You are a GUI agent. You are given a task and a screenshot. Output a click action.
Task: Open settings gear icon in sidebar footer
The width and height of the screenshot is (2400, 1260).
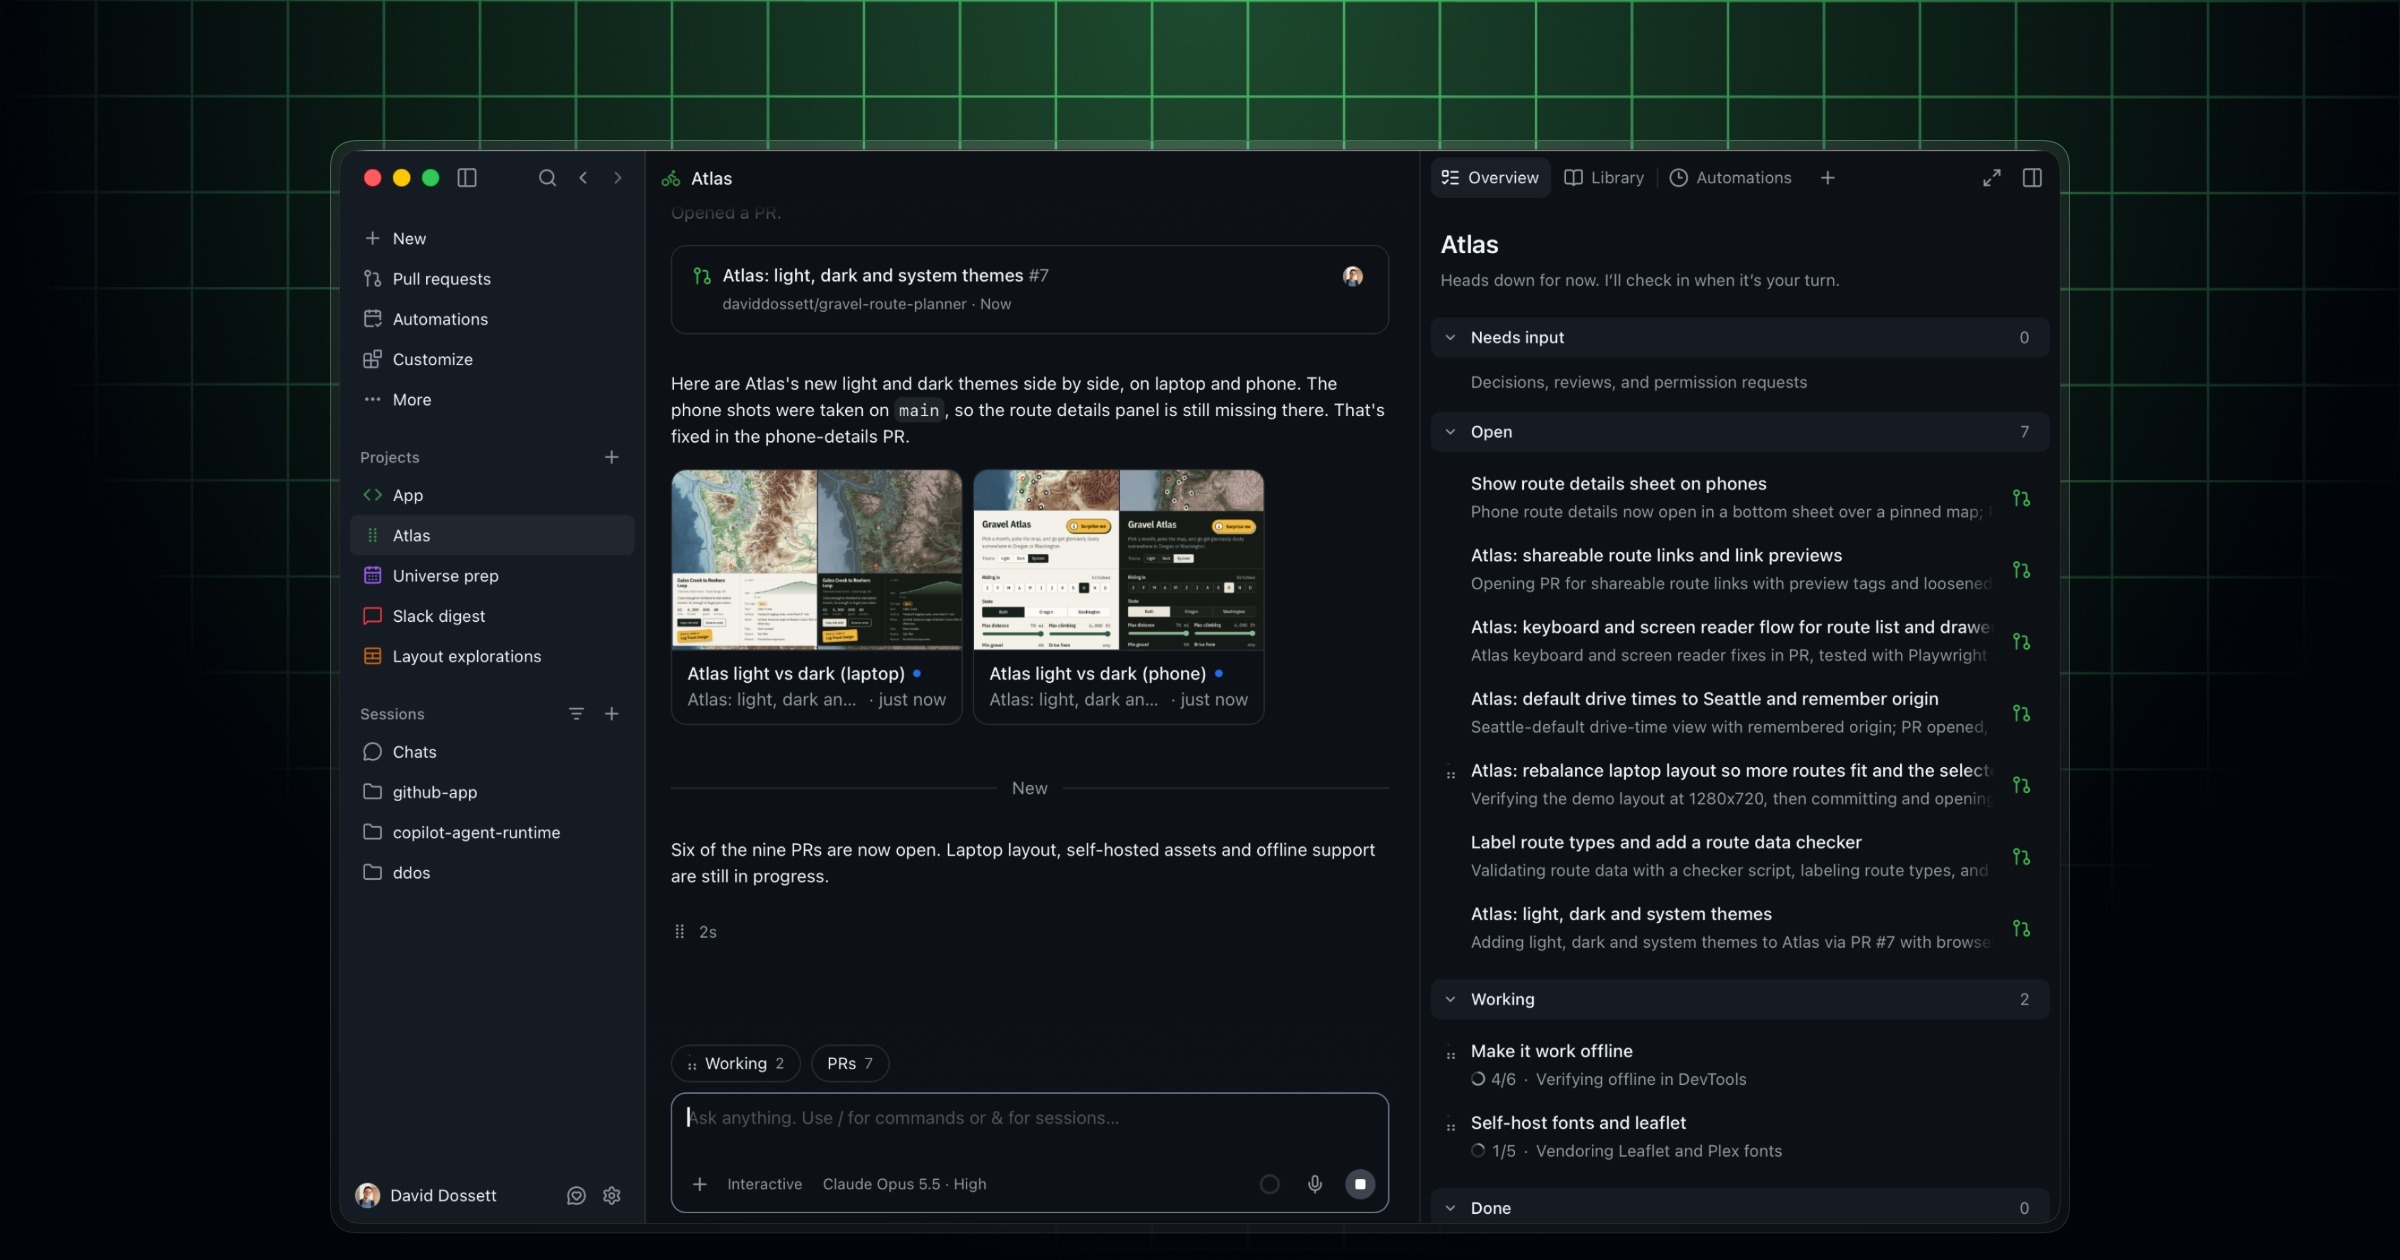pos(612,1196)
